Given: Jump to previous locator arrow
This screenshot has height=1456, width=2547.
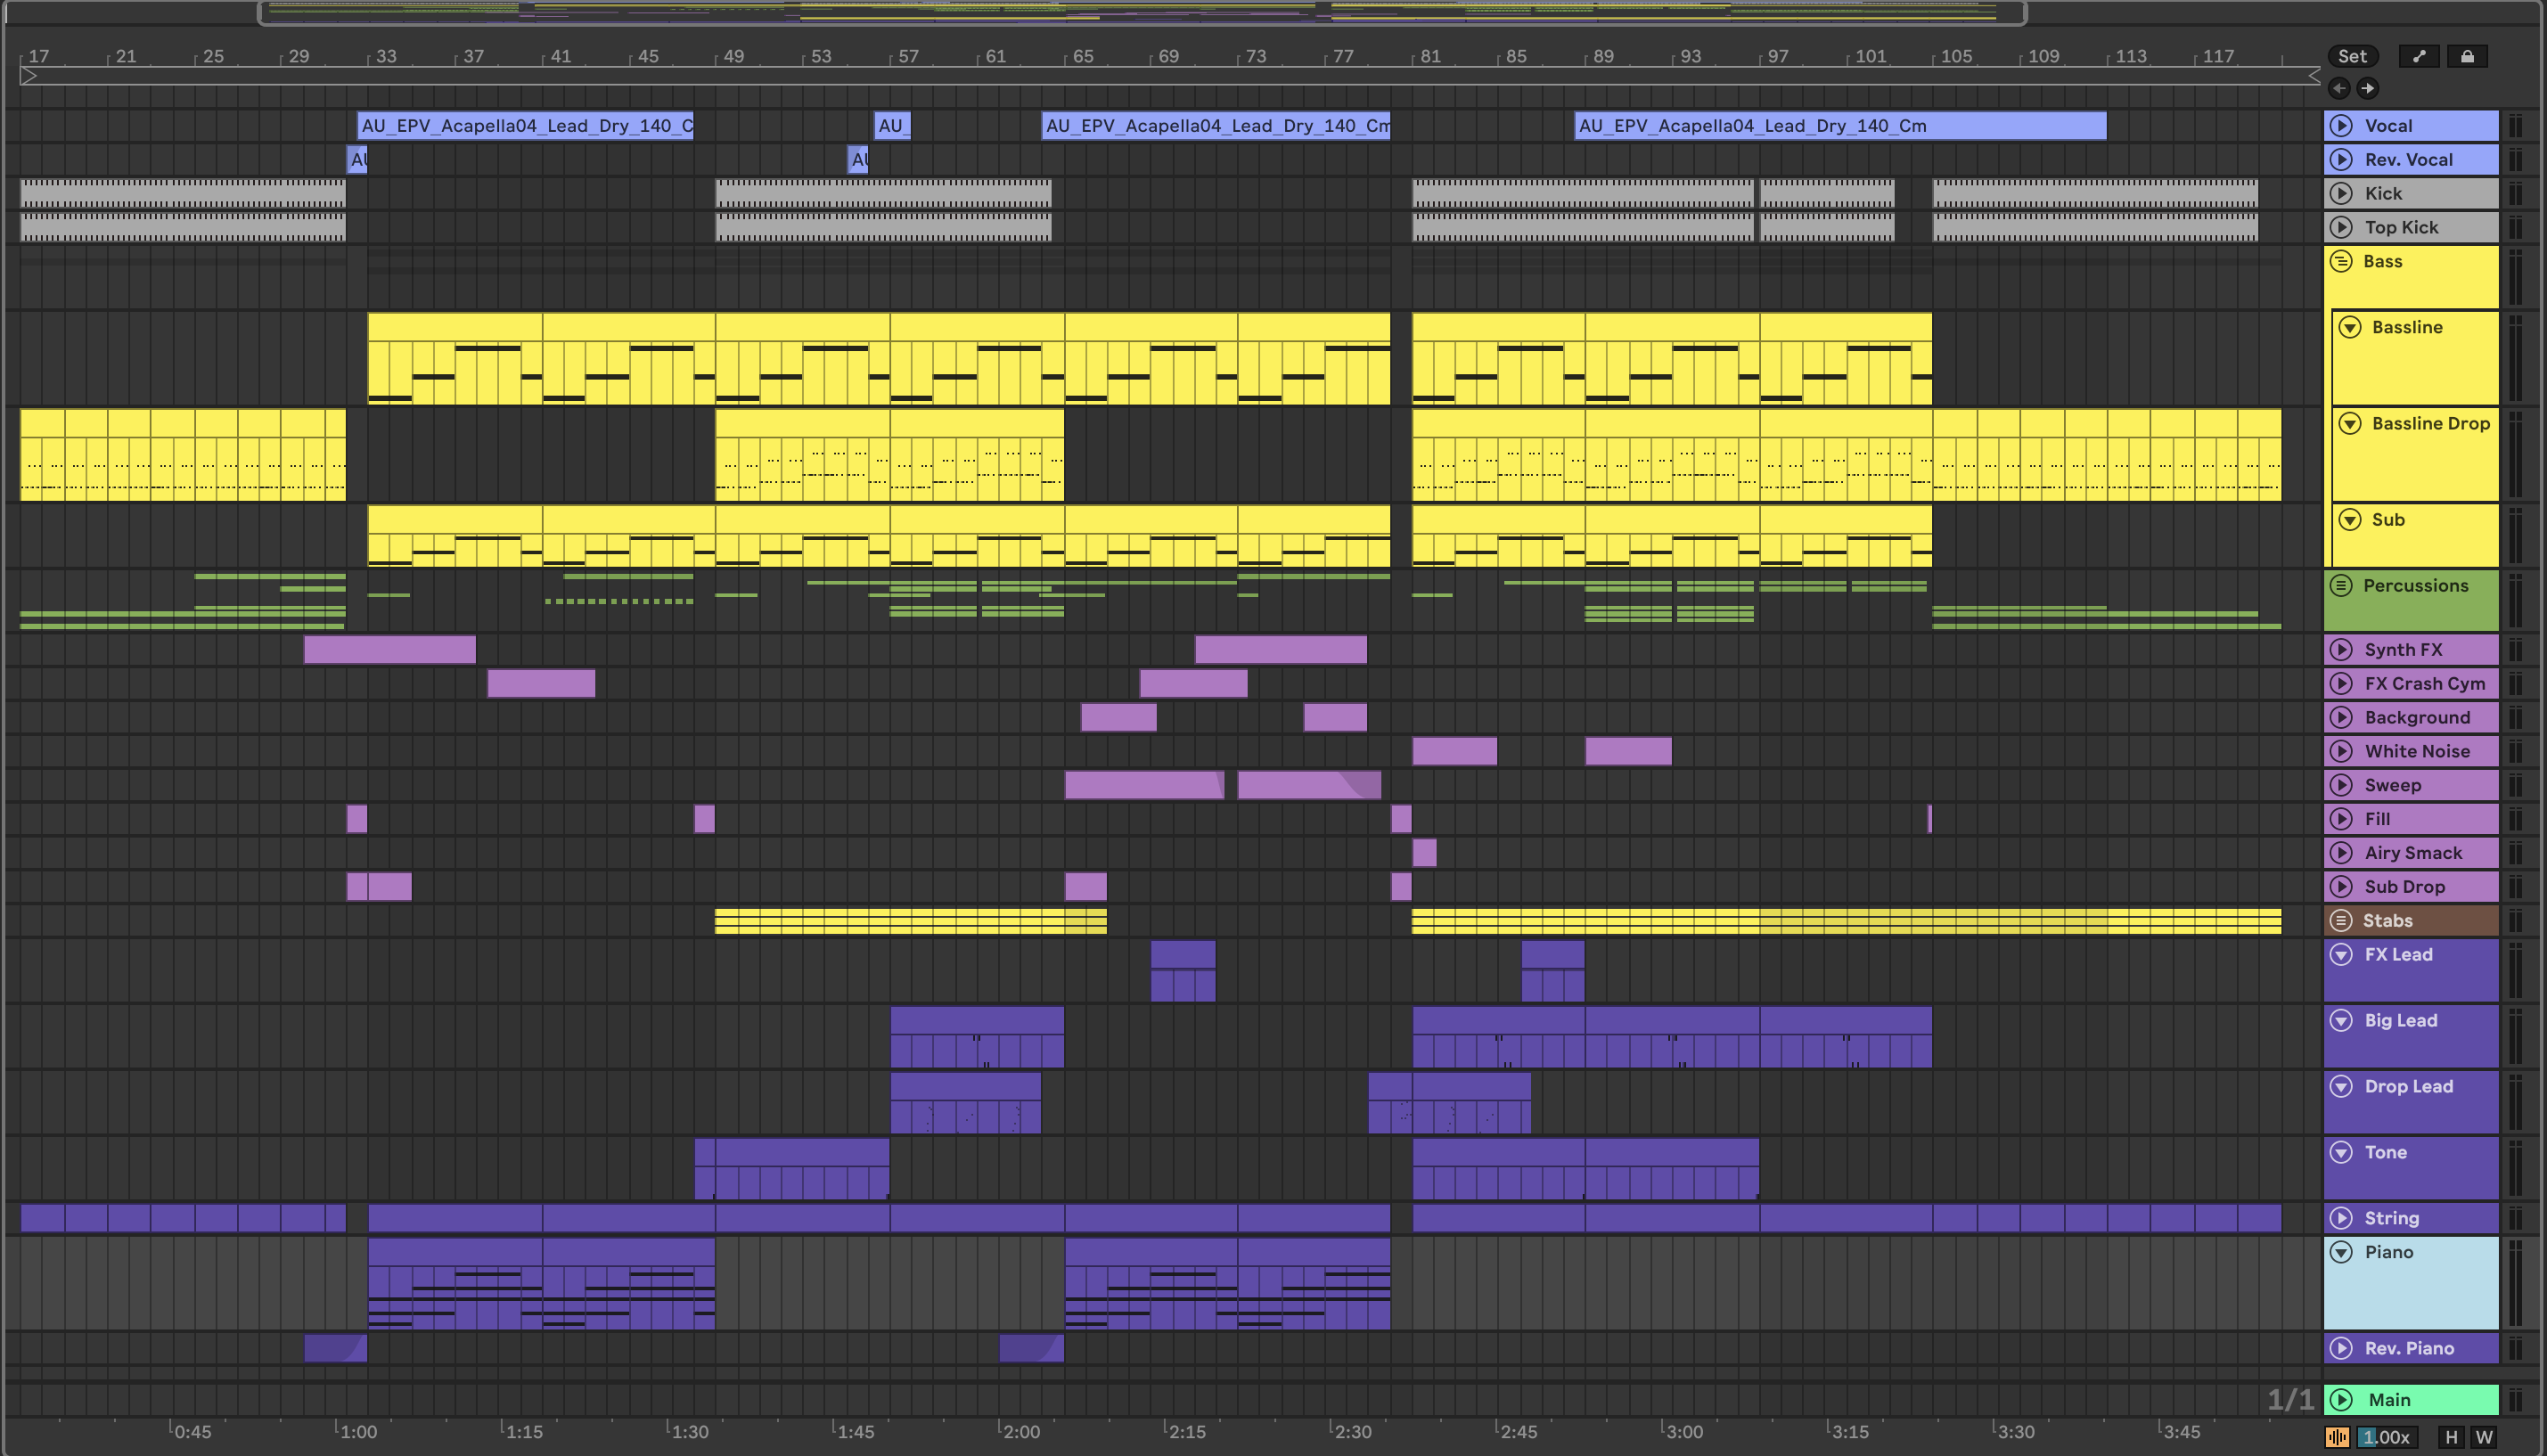Looking at the screenshot, I should click(2339, 88).
